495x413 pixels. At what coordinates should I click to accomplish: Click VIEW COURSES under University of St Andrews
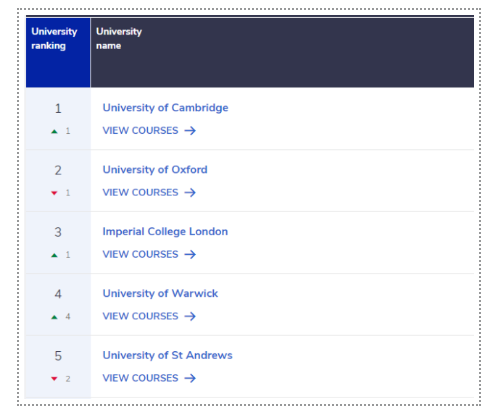click(x=149, y=378)
